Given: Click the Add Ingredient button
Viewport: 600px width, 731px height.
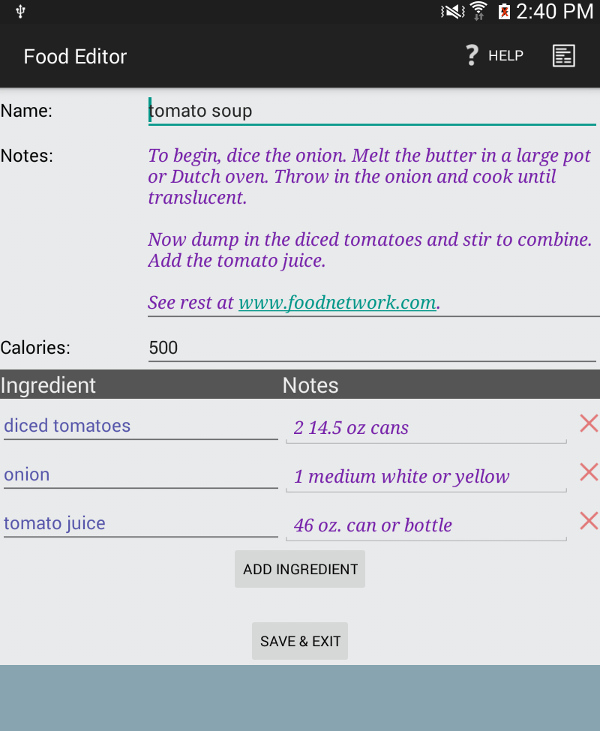Looking at the screenshot, I should 300,569.
